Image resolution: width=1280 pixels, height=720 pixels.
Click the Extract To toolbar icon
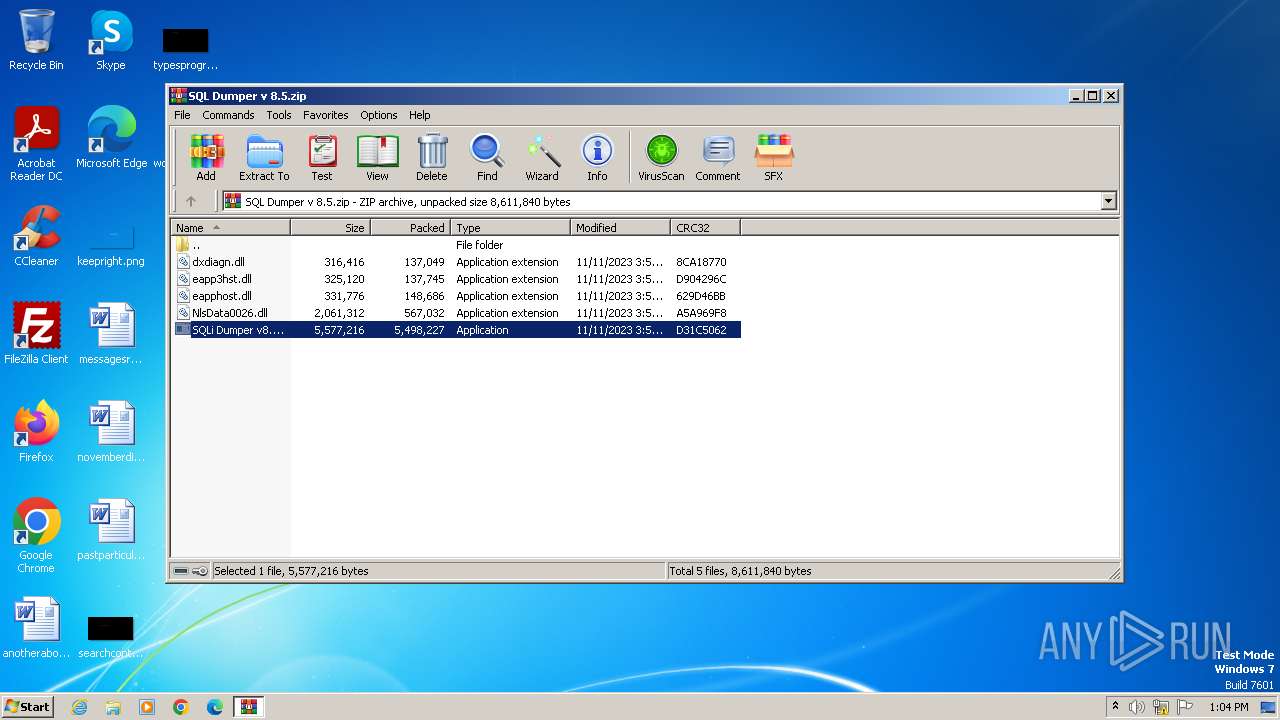tap(264, 158)
